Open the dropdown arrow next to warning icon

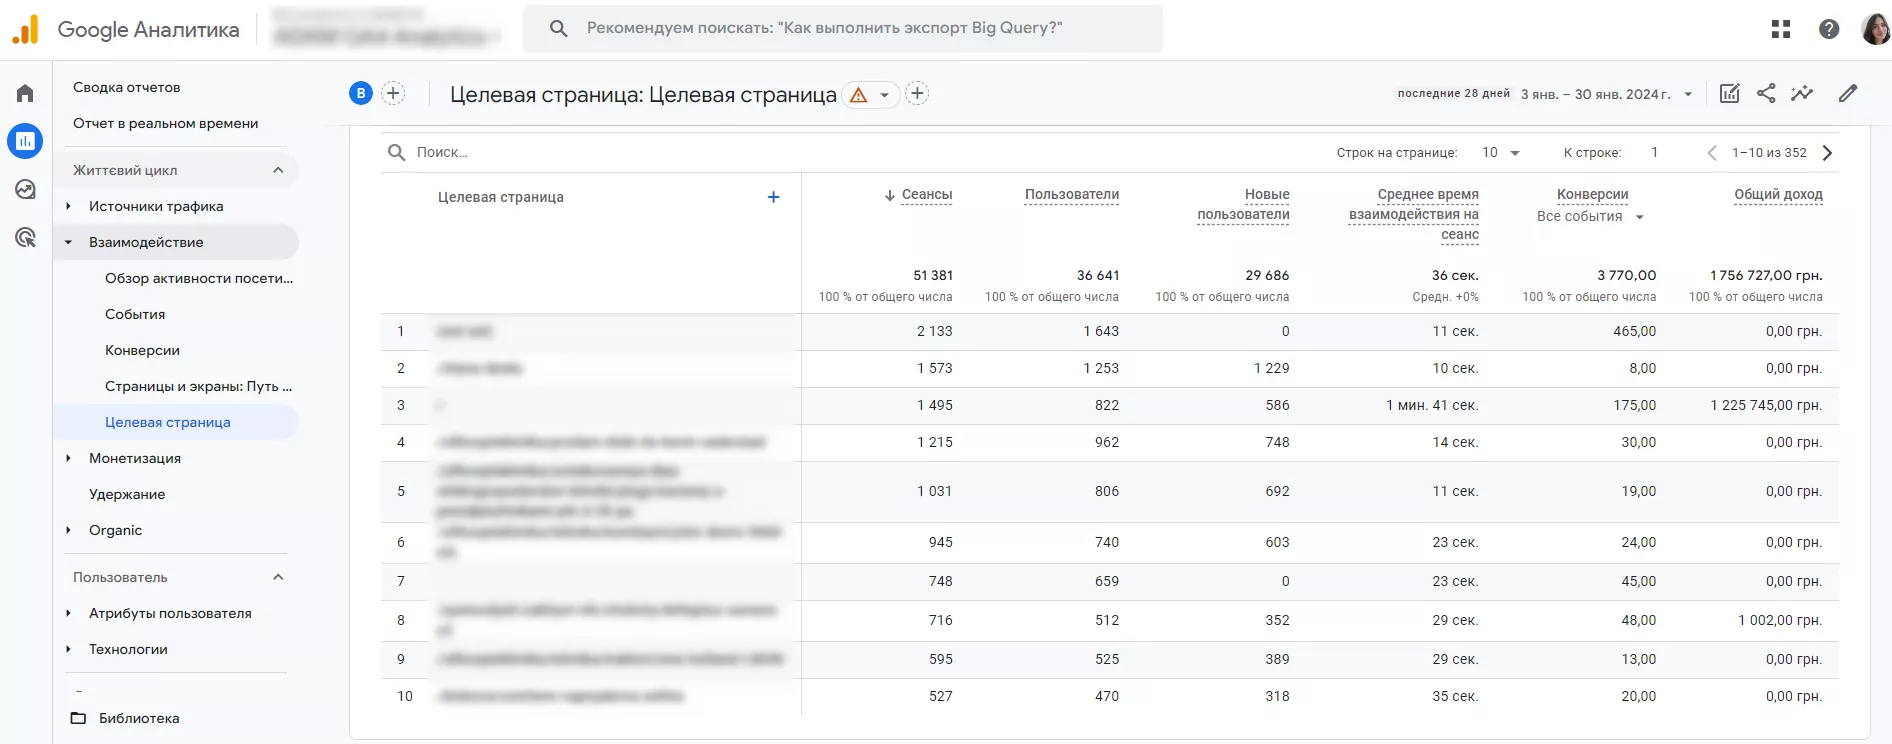click(884, 95)
